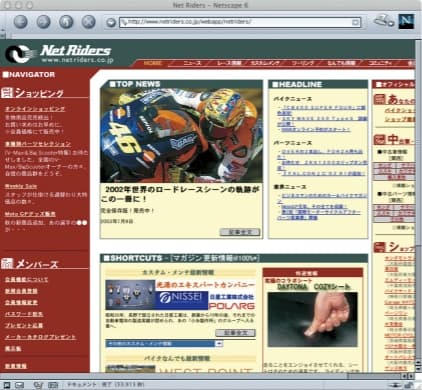Open the custom/maintenance select dropdown in SHORTCUTS
Viewport: 422px width, 390px height.
tap(164, 343)
